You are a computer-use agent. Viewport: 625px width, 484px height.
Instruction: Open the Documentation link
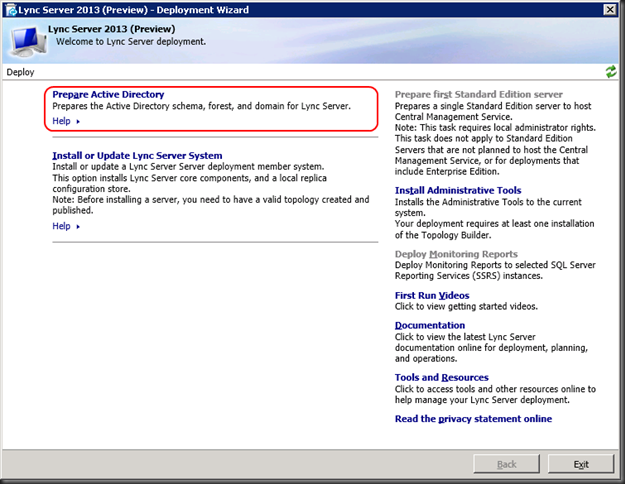pos(430,325)
